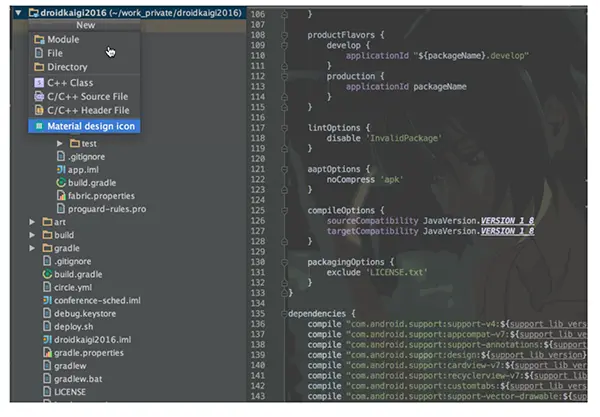This screenshot has width=600, height=417.
Task: Fold the dependencies block at line 135
Action: click(284, 314)
